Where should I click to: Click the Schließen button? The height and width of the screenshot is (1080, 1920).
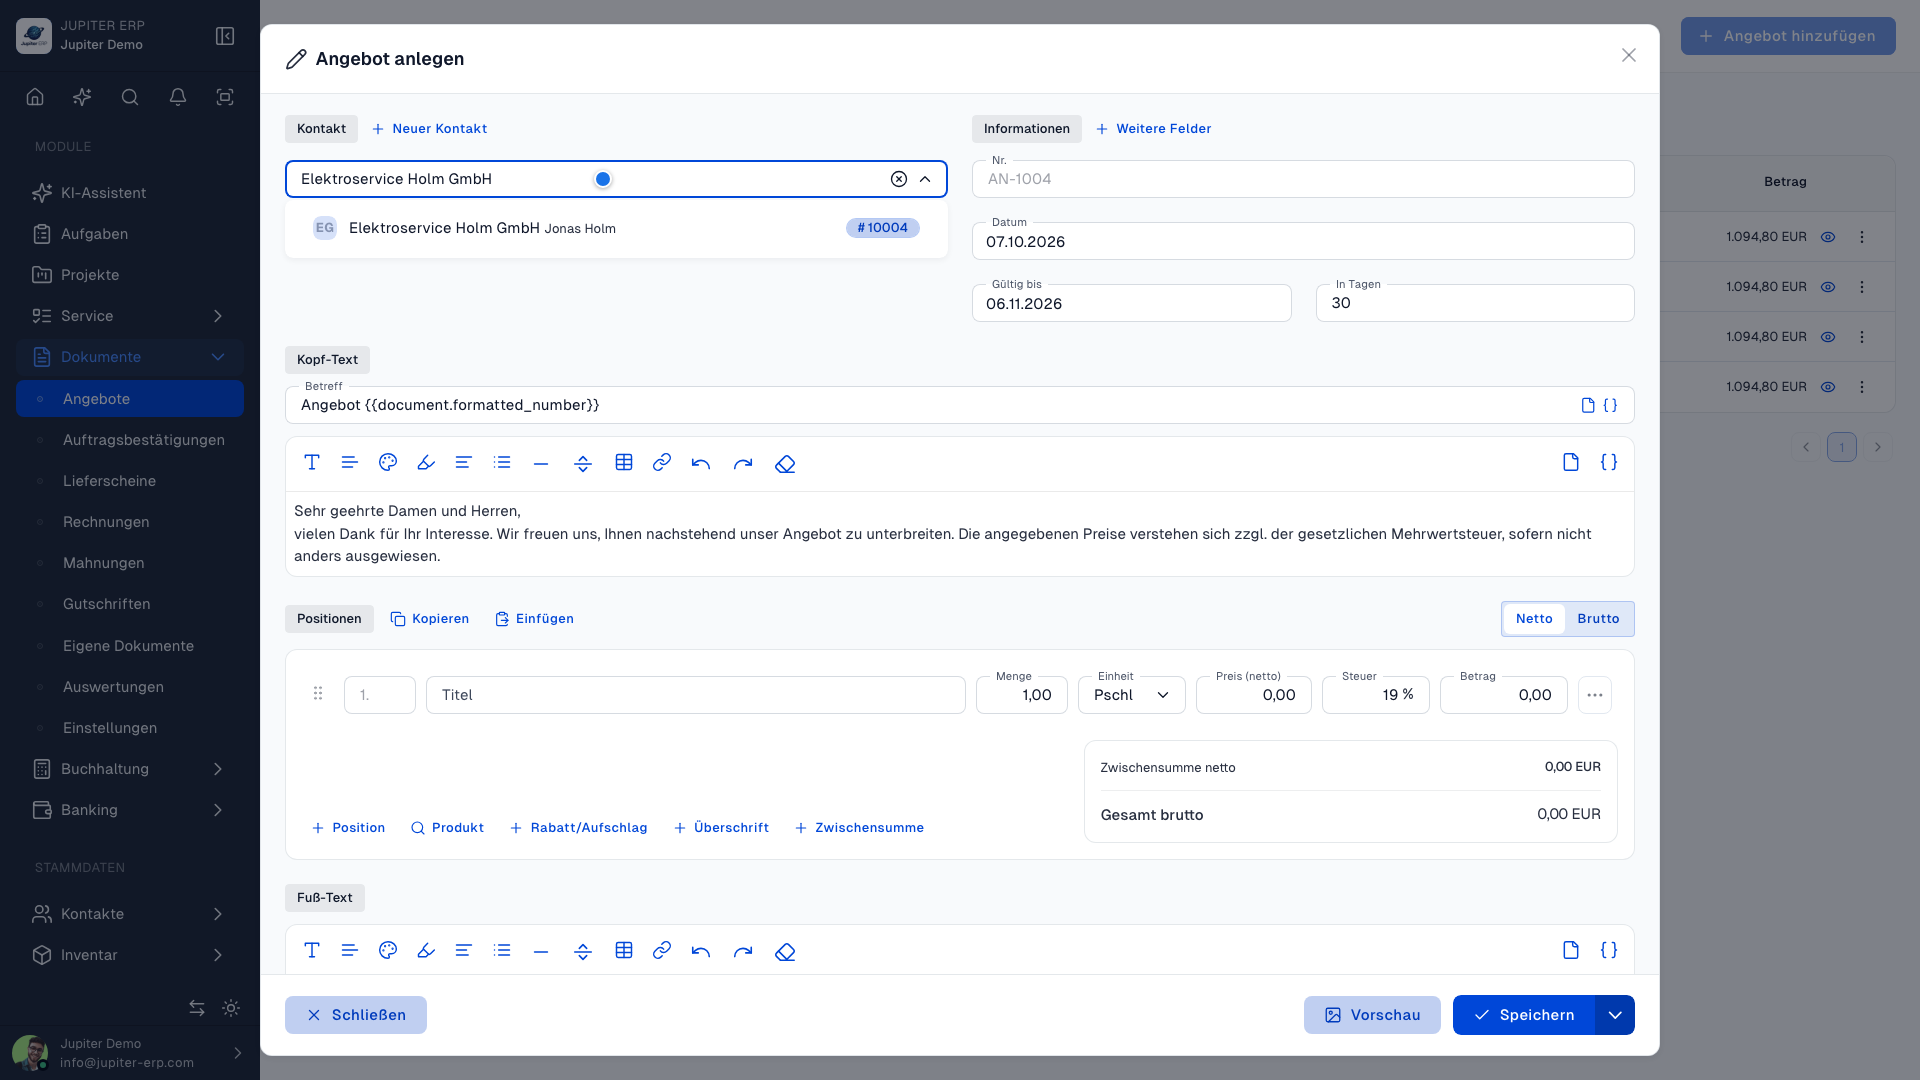coord(355,1015)
